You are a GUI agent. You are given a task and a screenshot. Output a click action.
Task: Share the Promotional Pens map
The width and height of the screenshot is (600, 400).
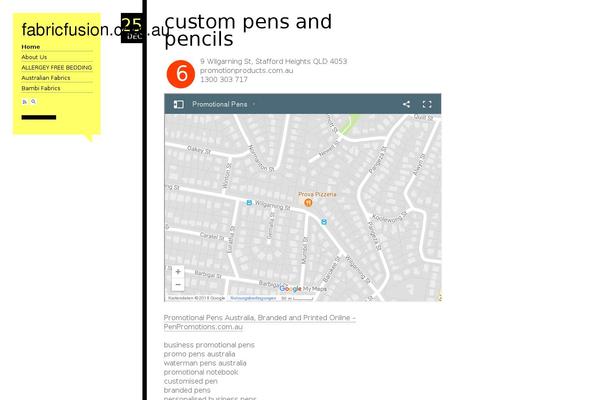pyautogui.click(x=406, y=104)
